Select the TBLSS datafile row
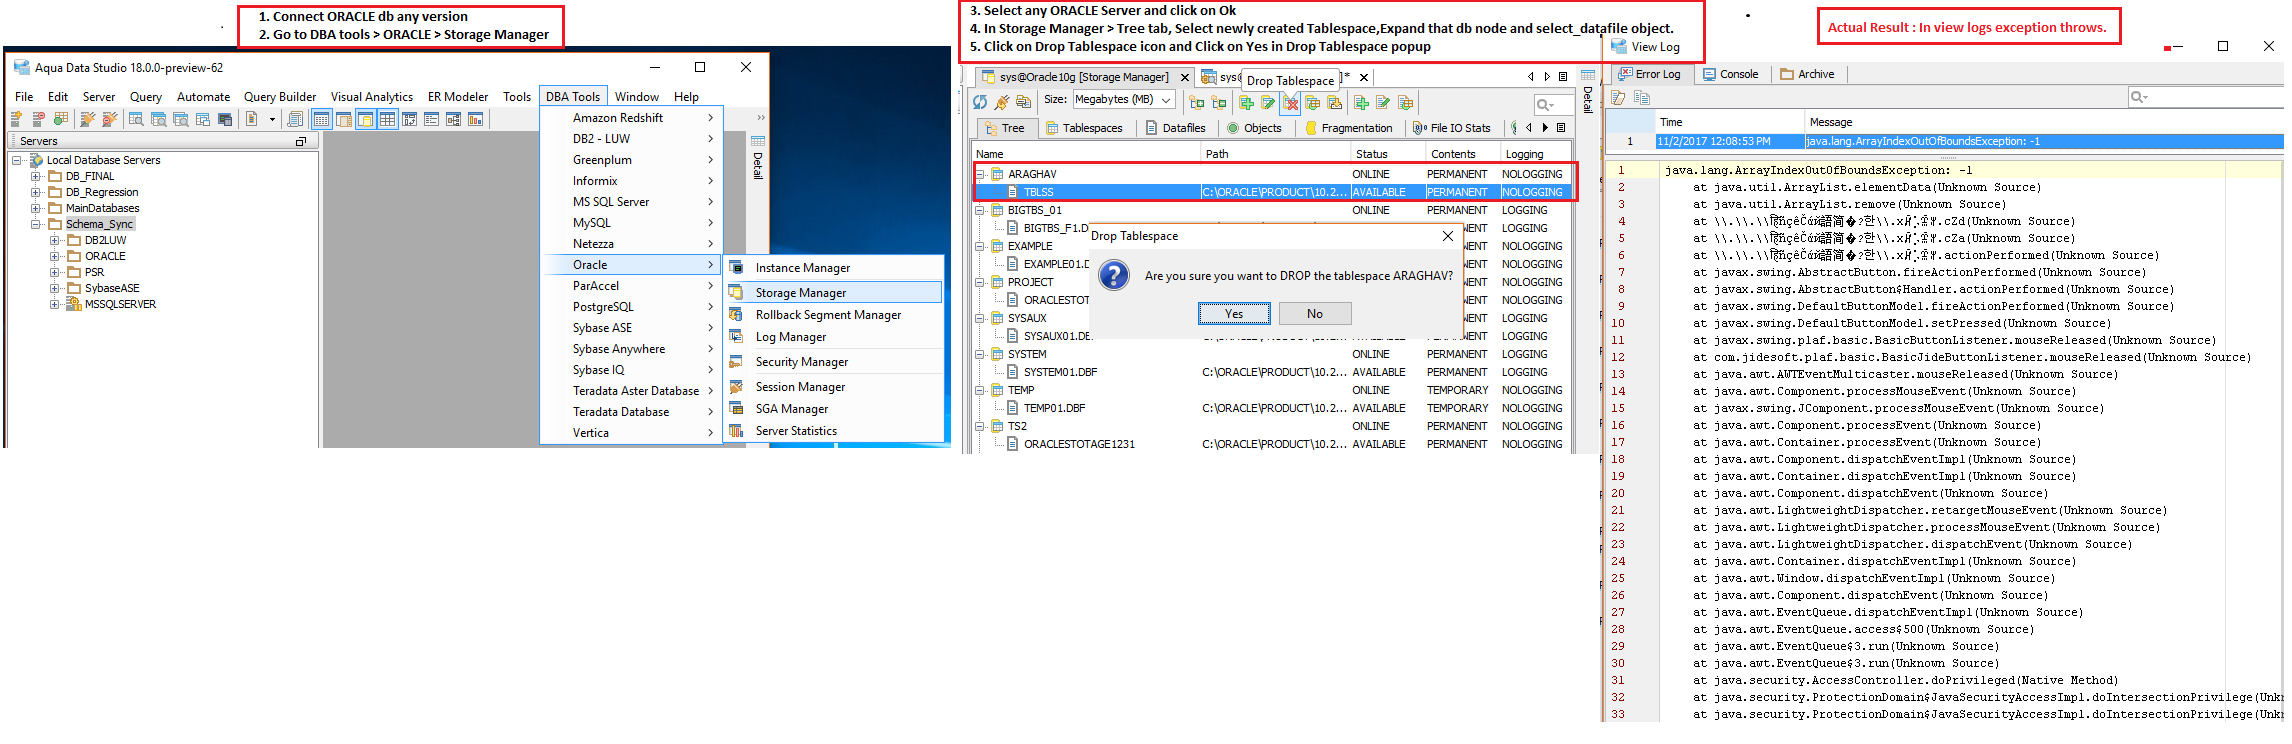2292x744 pixels. [1273, 192]
